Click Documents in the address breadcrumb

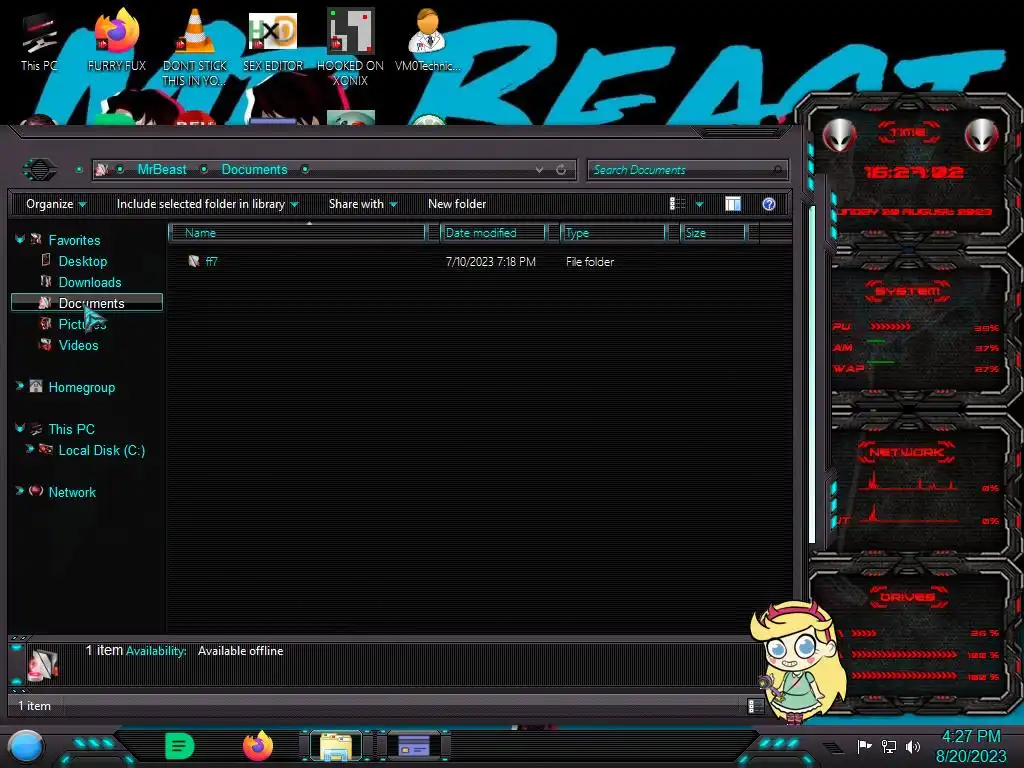click(254, 169)
